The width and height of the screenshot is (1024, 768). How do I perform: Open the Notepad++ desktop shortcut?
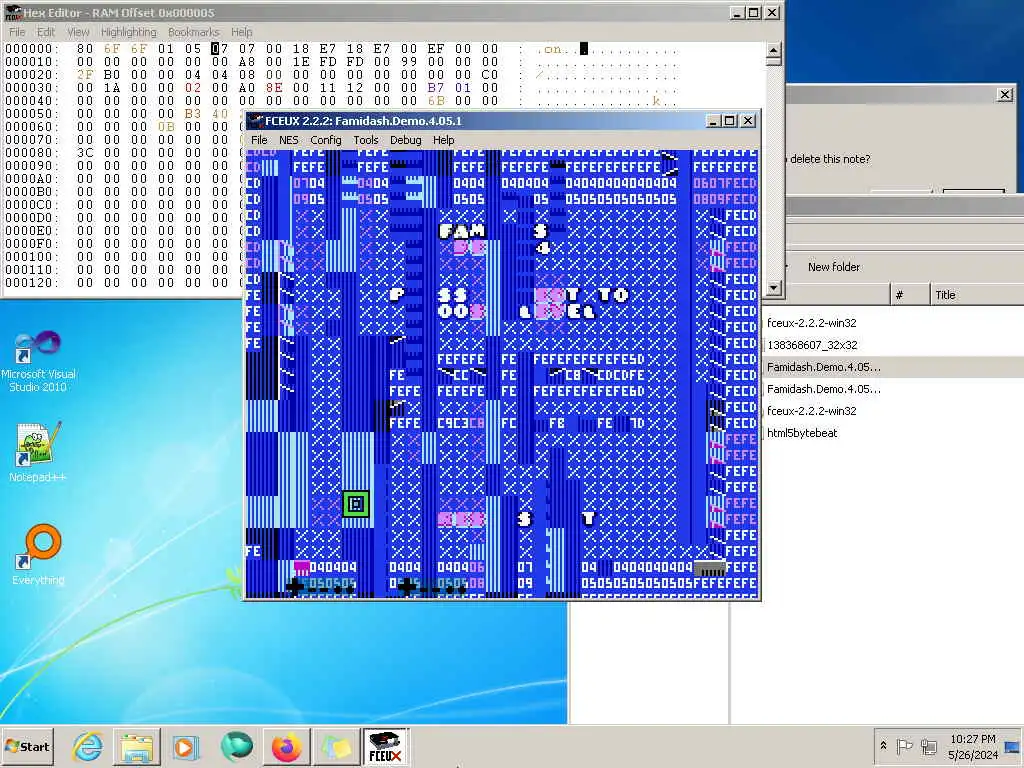click(x=38, y=451)
